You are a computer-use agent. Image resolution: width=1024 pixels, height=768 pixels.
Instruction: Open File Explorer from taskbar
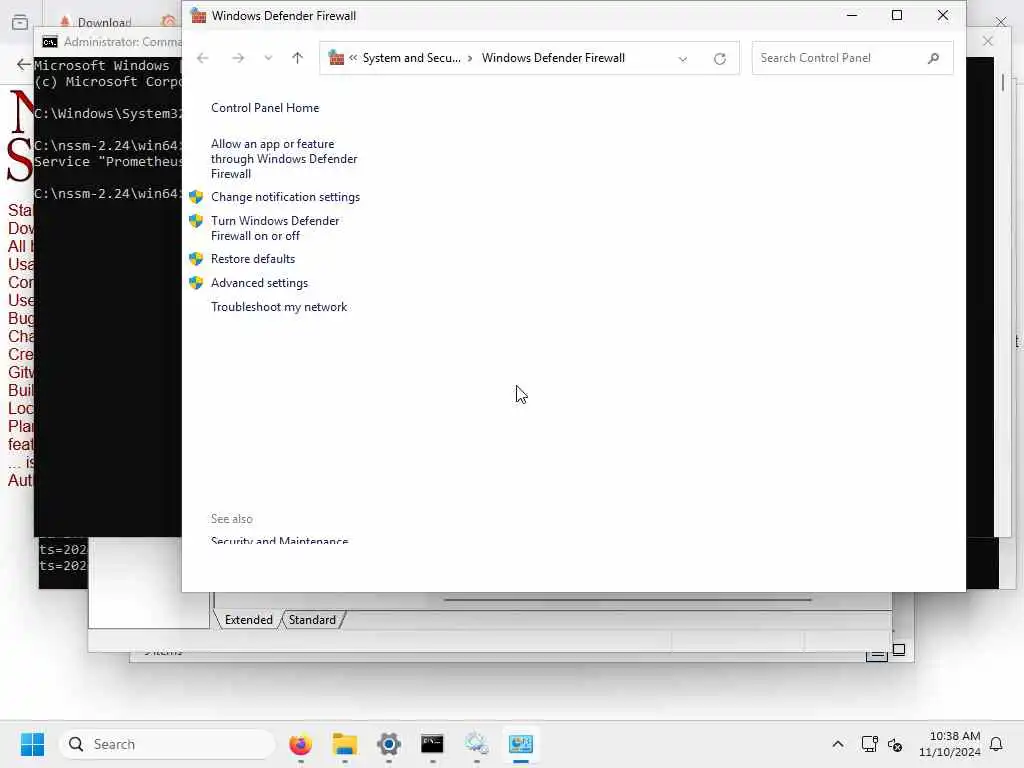[x=345, y=744]
